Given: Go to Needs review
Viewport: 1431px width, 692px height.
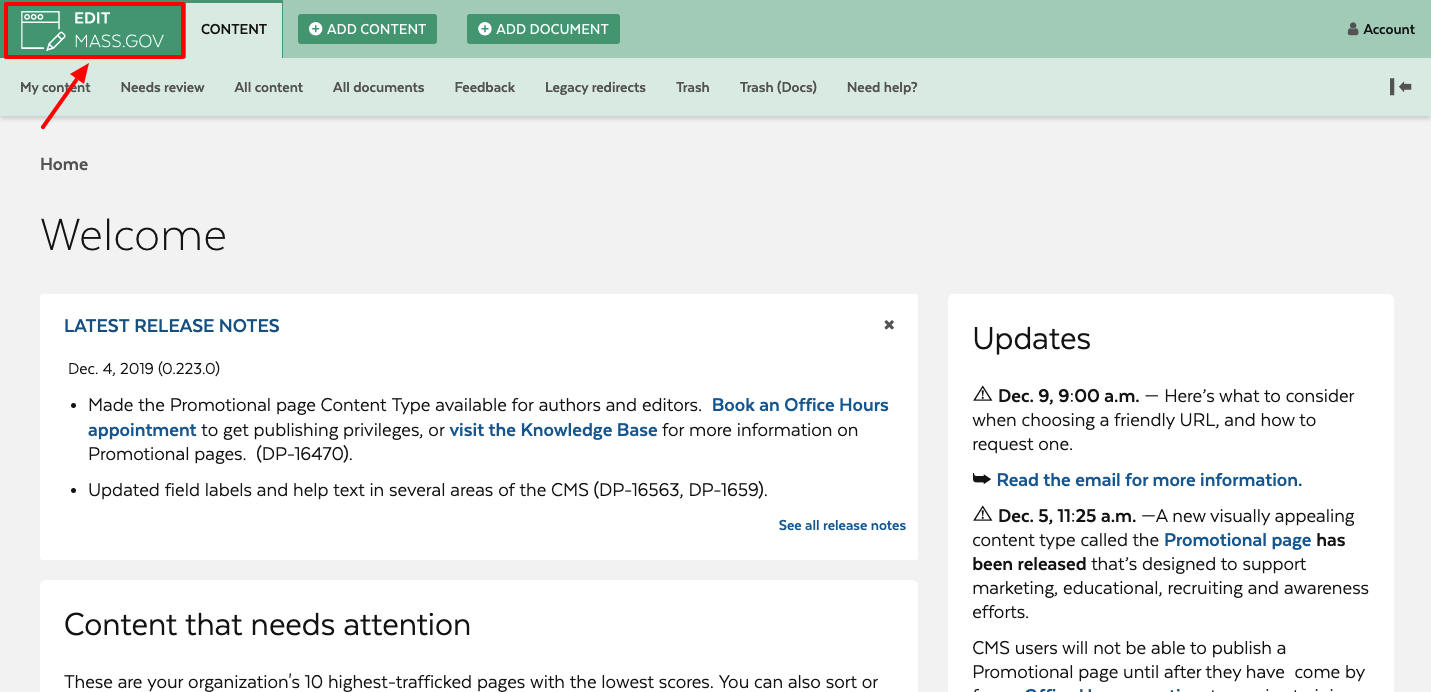Looking at the screenshot, I should 162,87.
